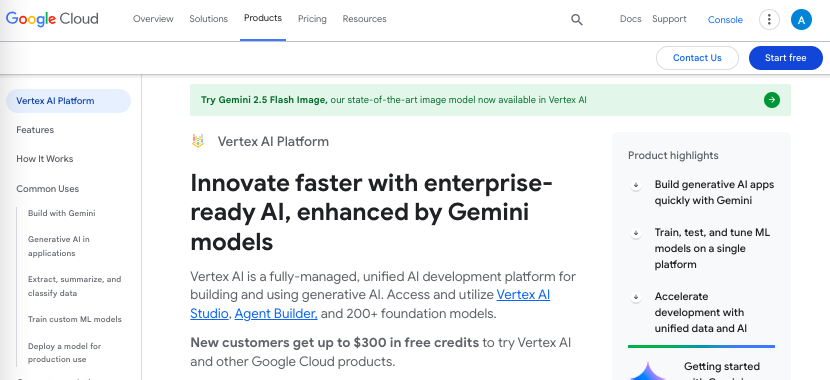Expand "Train, test, and tune ML" arrow
Screen dimensions: 830x380
(636, 233)
